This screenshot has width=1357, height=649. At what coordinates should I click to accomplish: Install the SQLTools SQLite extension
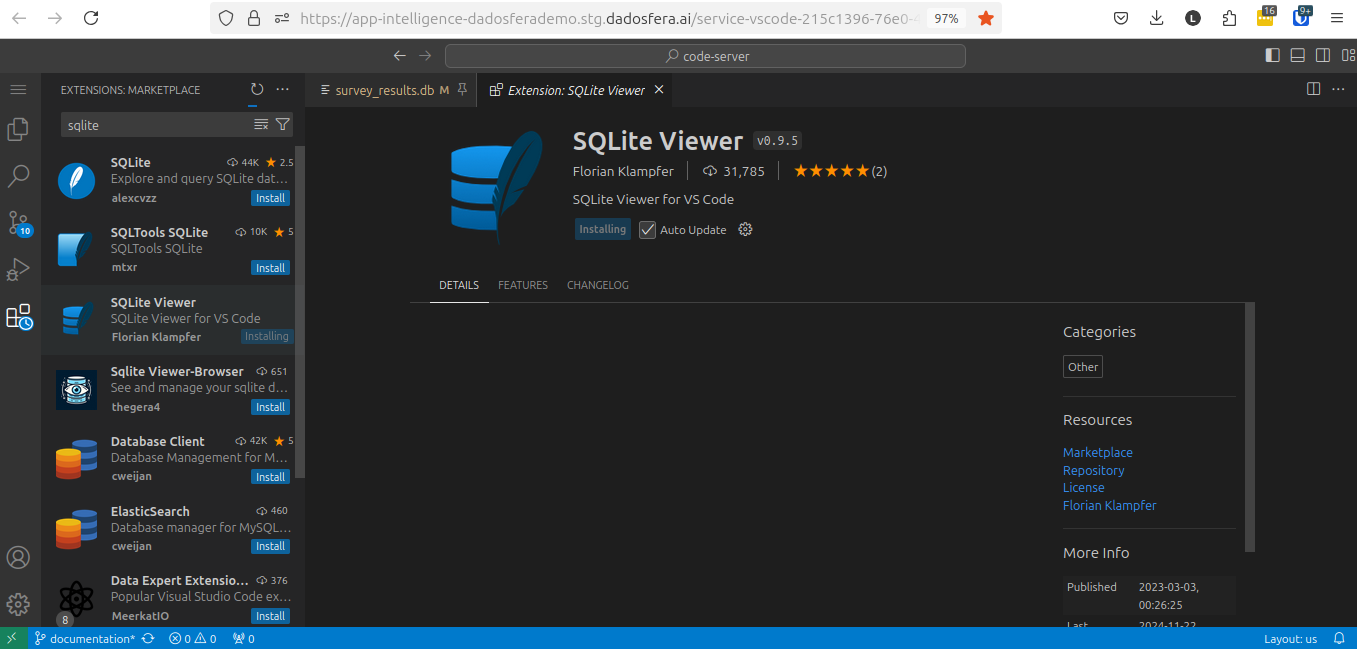click(x=270, y=268)
